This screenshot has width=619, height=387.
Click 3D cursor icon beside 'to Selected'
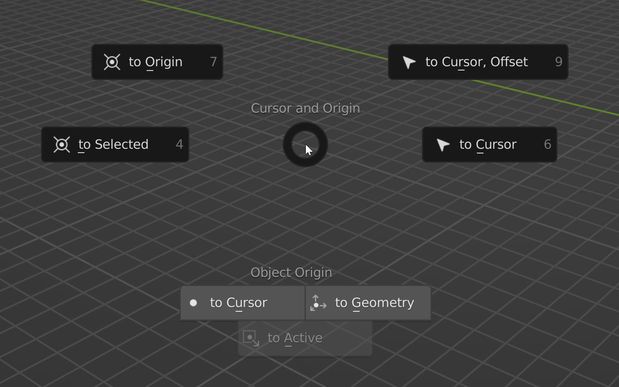[x=62, y=145]
